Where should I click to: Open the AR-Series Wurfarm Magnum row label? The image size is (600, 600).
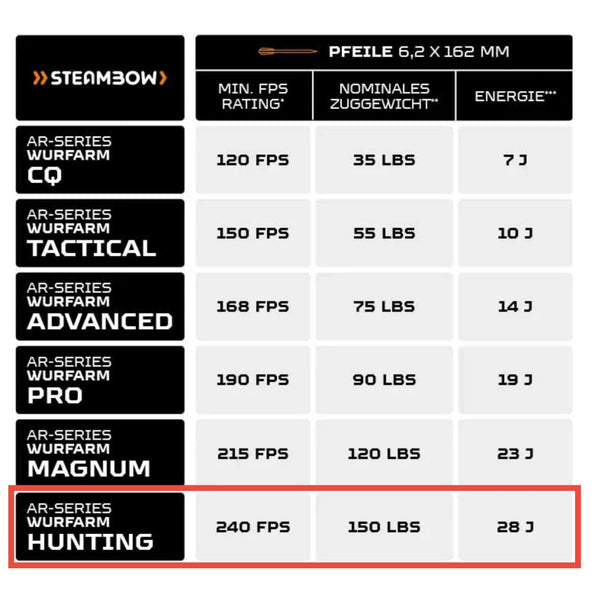(100, 453)
